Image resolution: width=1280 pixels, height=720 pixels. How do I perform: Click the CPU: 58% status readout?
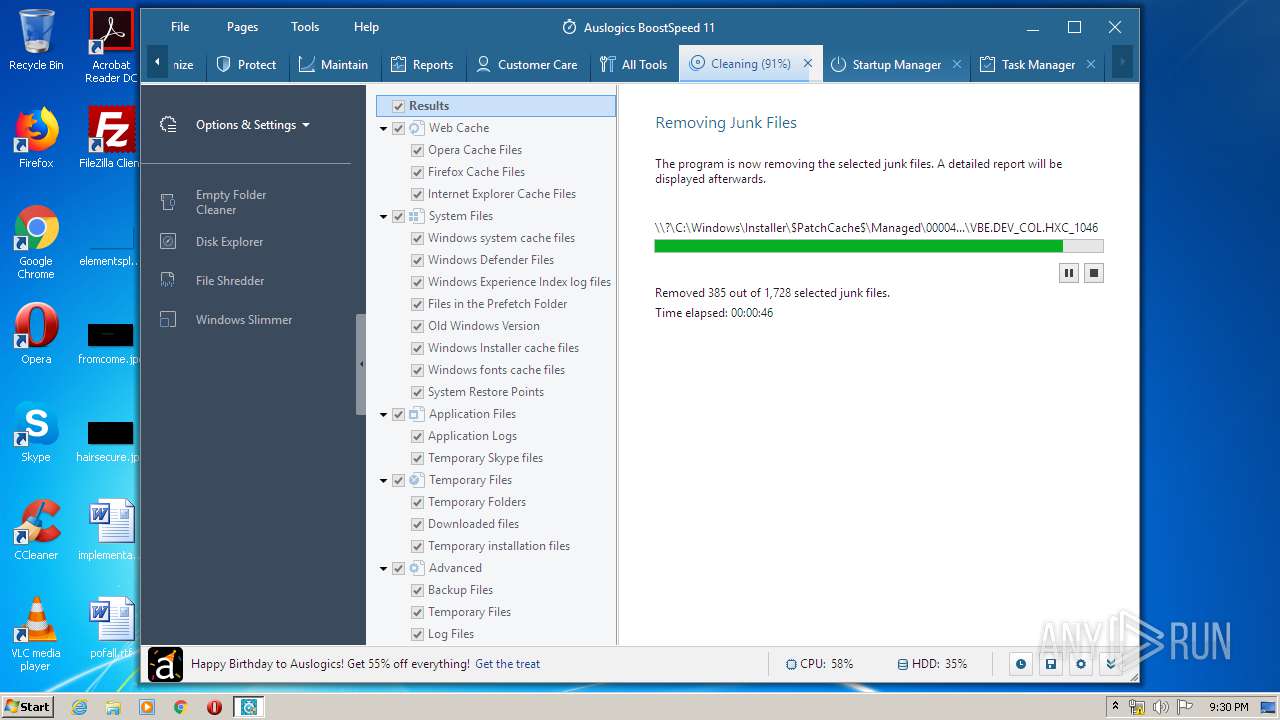point(820,664)
